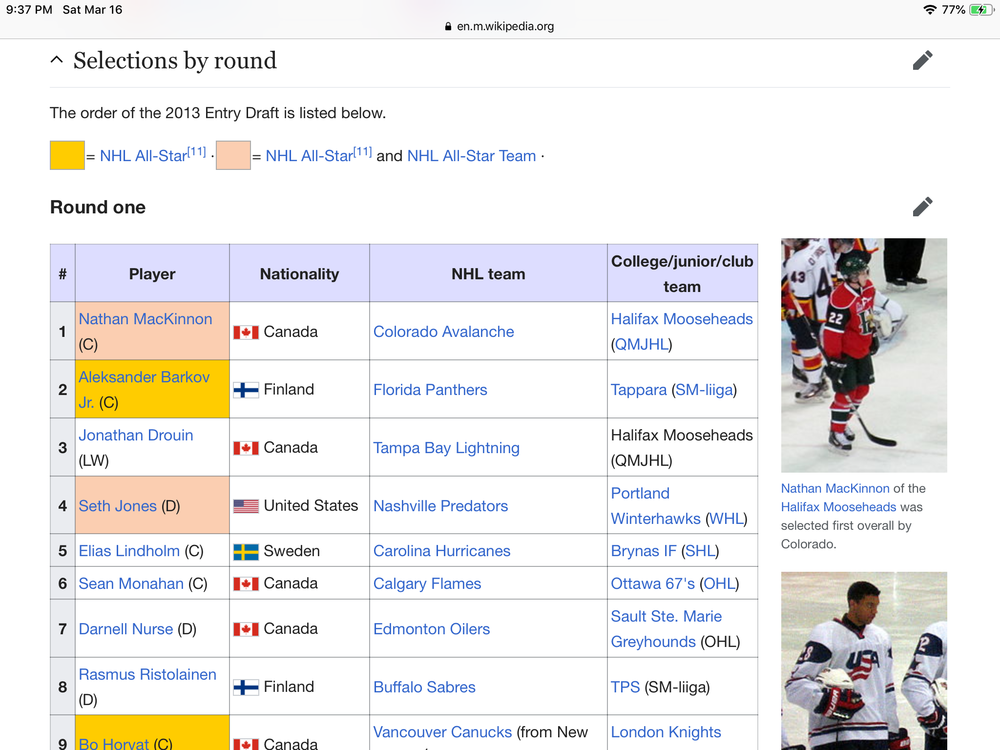Open Bo Horvat player link
This screenshot has width=1000, height=750.
tap(114, 744)
